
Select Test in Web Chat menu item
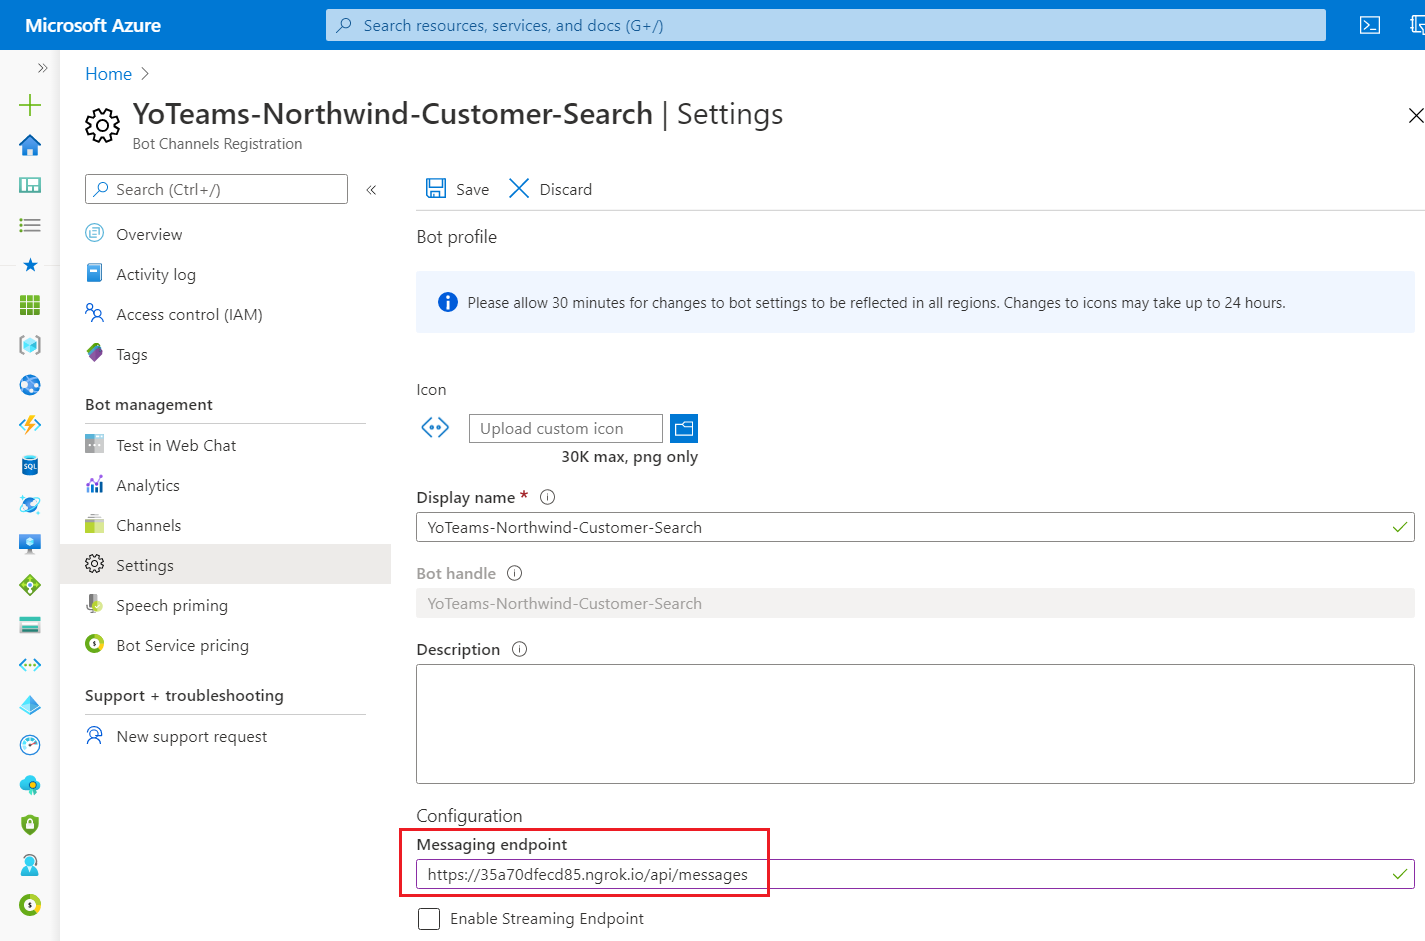click(x=176, y=445)
